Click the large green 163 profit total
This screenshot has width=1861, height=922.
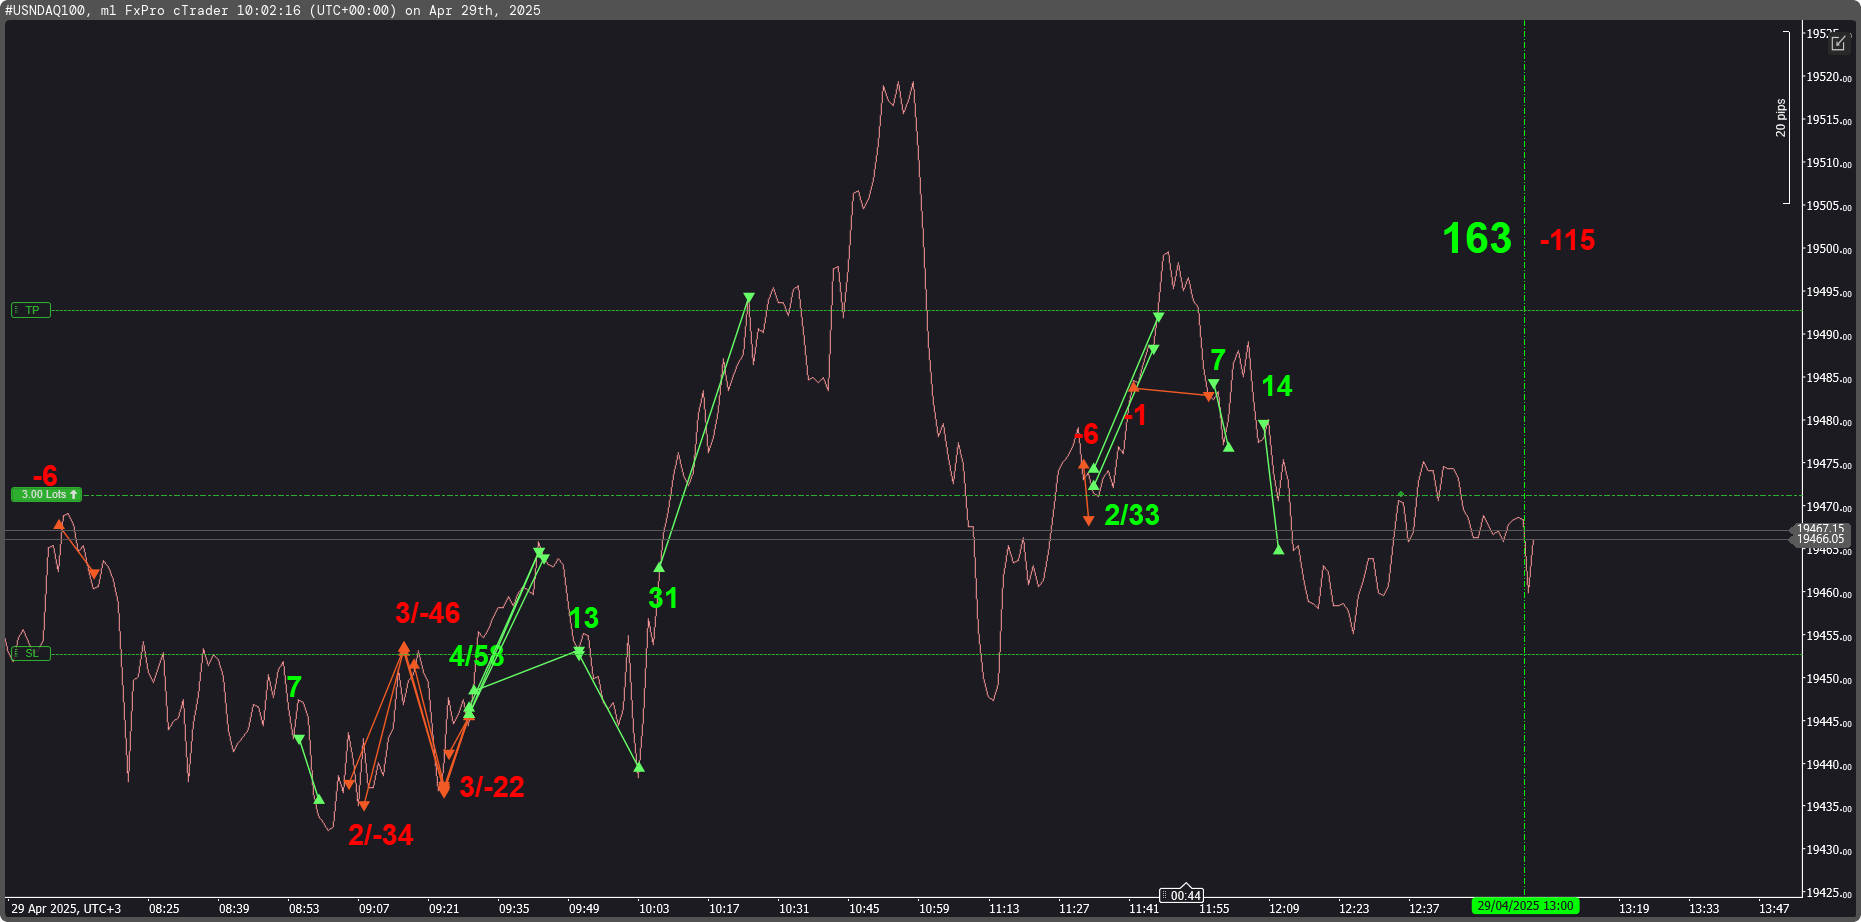coord(1476,239)
